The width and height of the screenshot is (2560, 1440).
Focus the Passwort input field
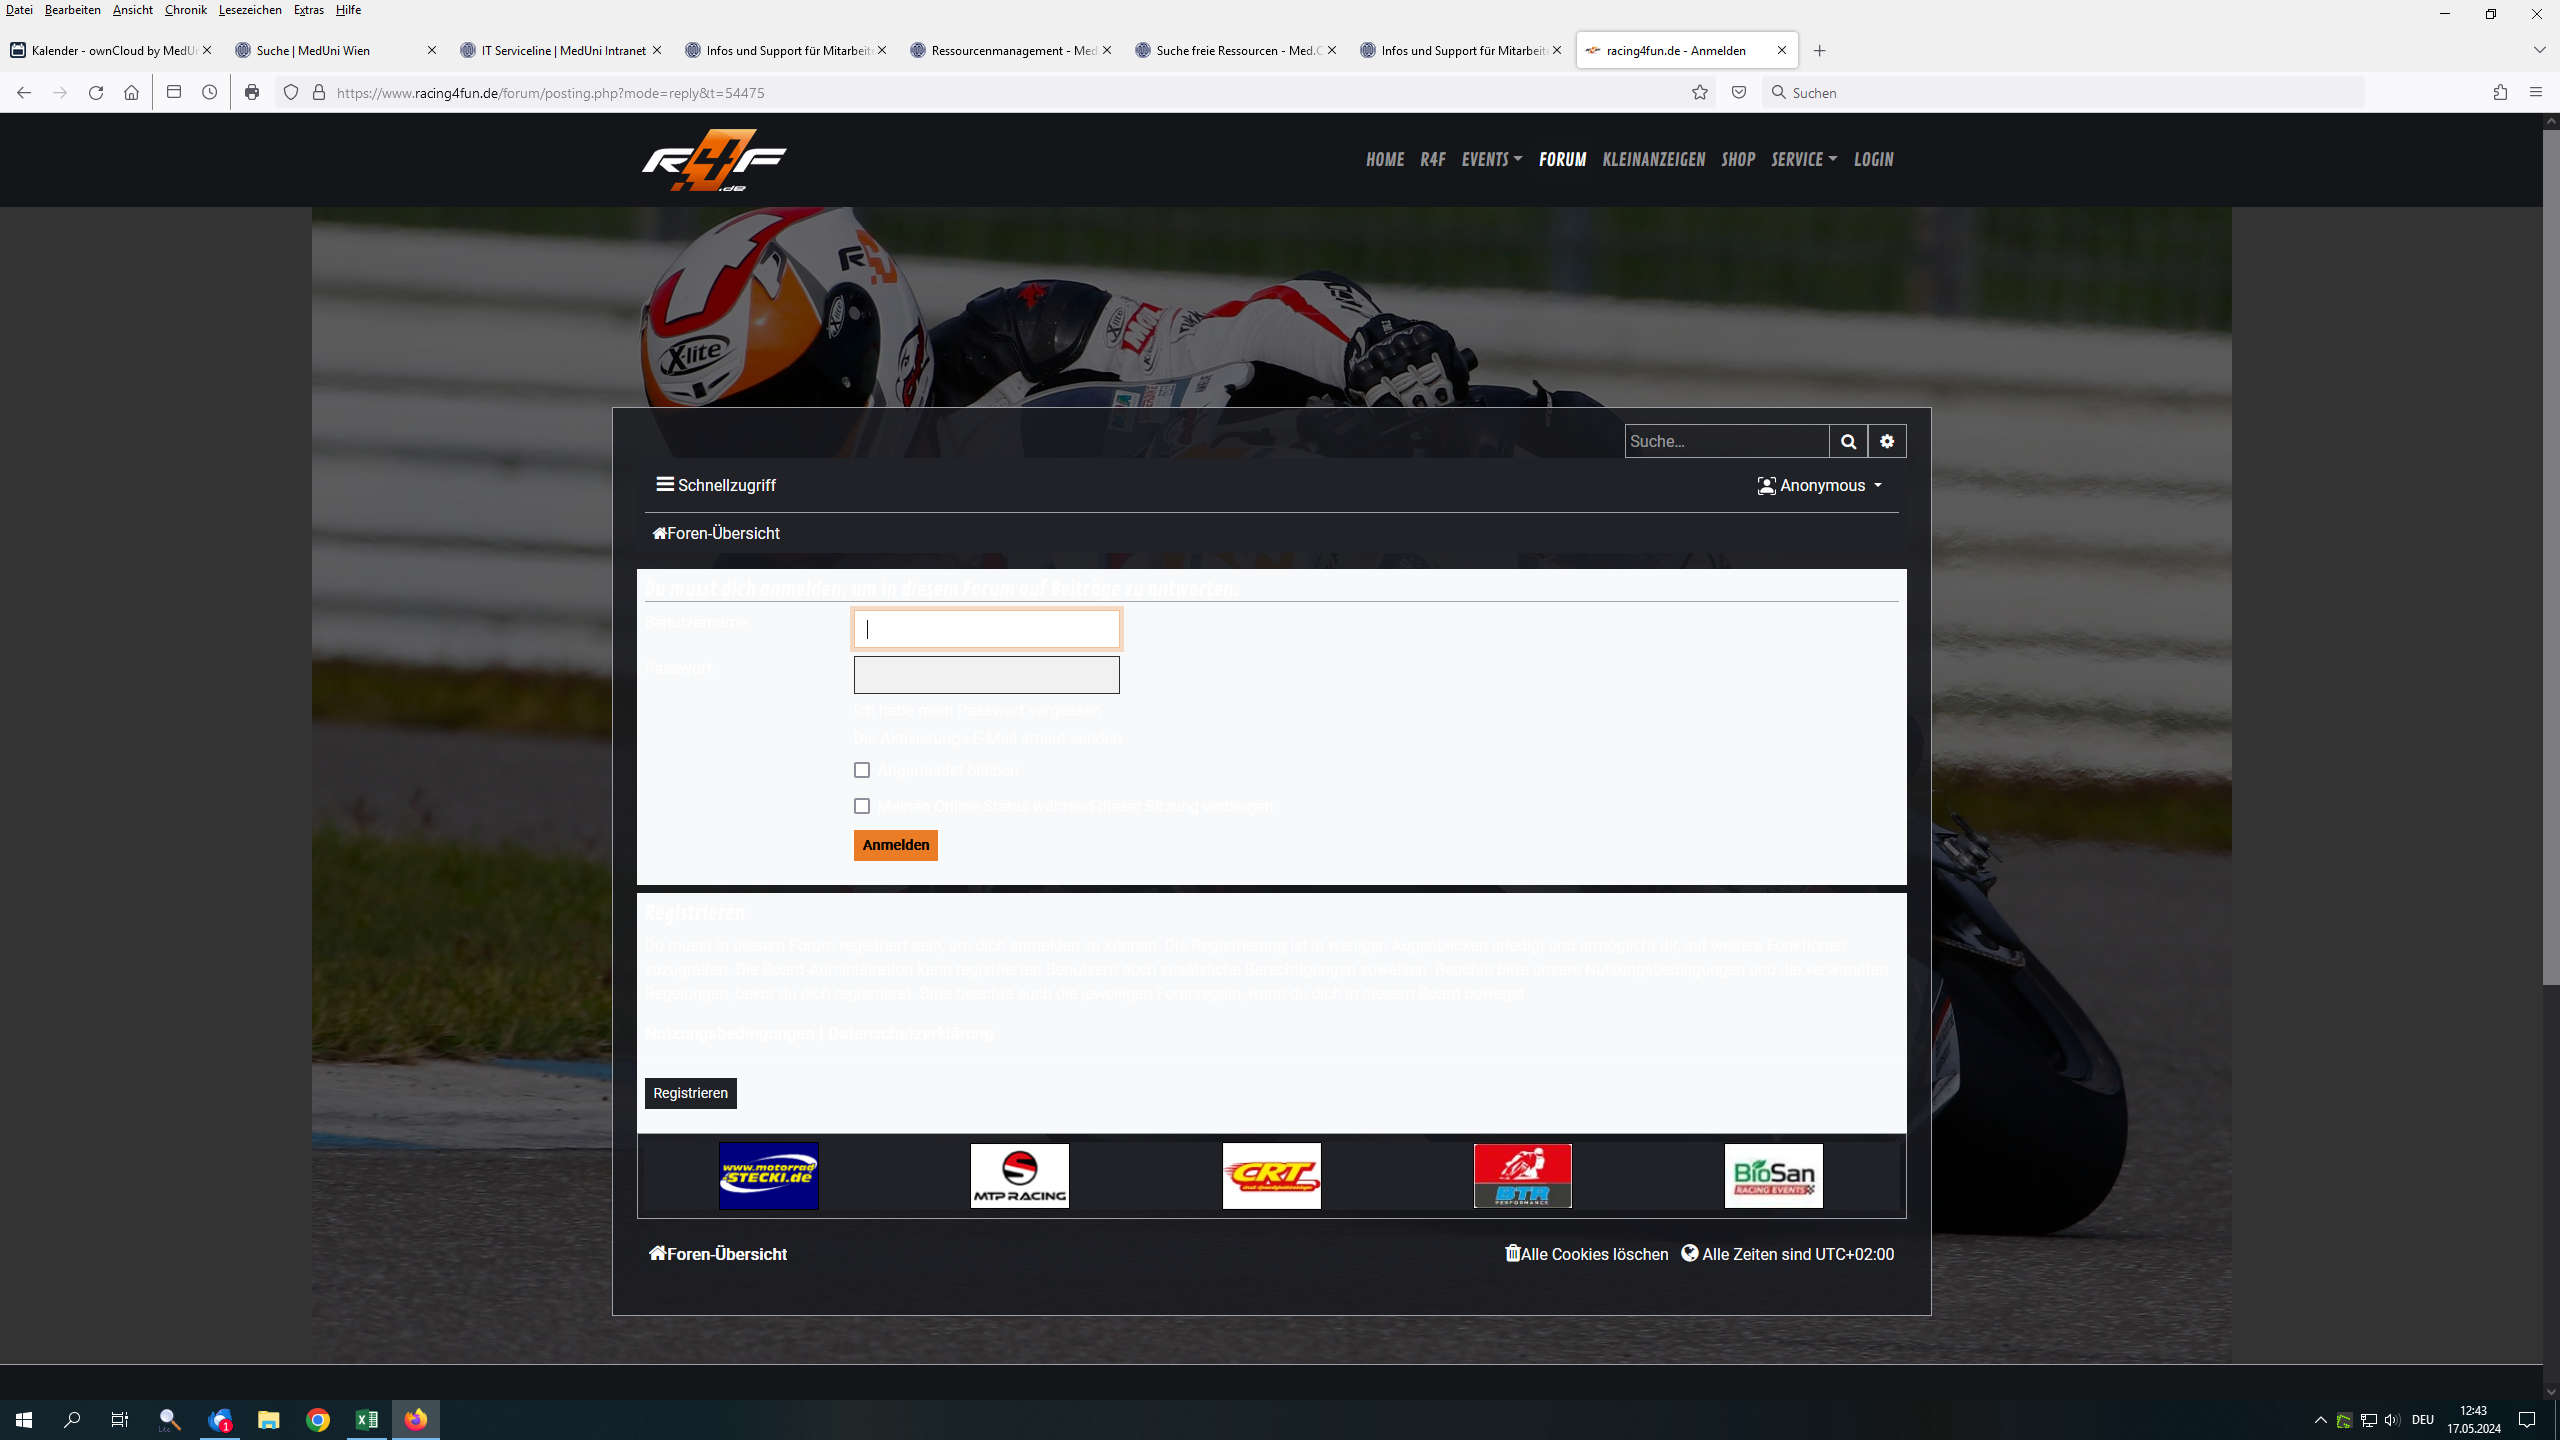(986, 676)
